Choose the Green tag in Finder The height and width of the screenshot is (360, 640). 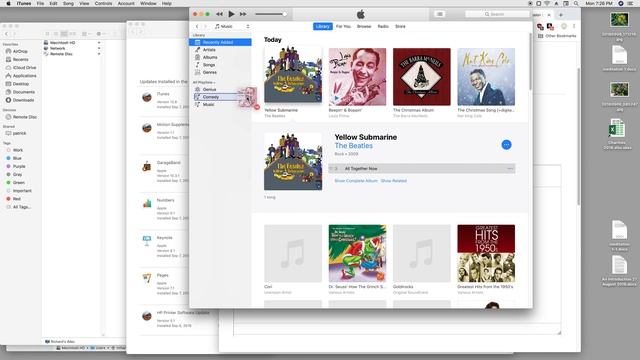[18, 182]
